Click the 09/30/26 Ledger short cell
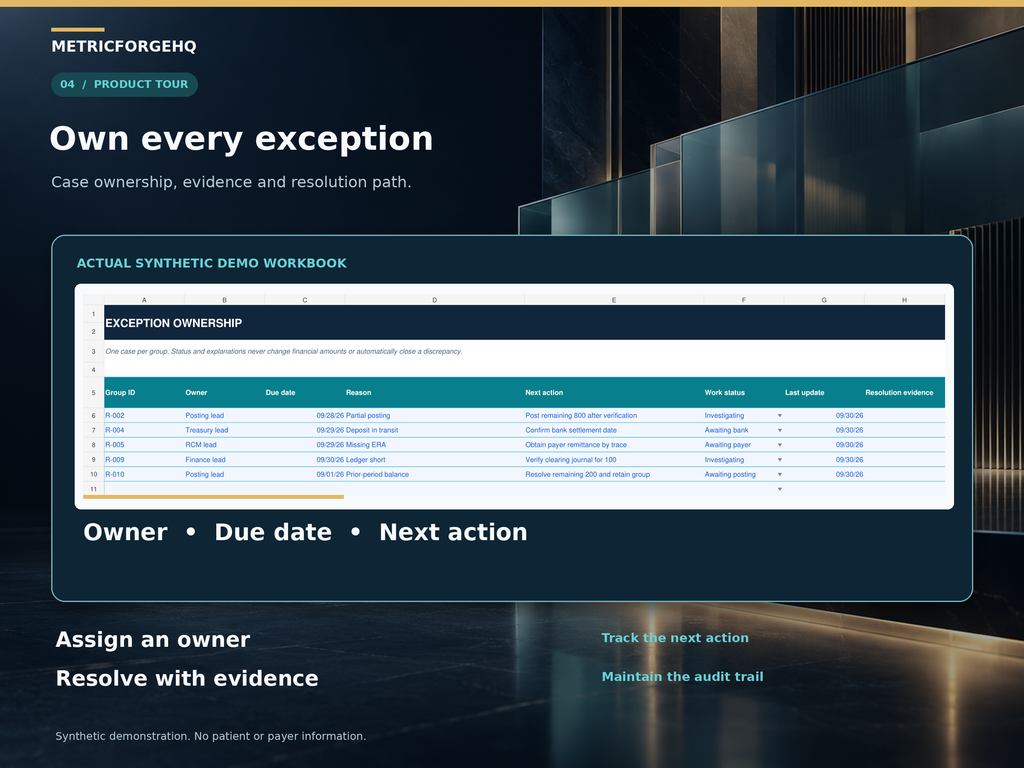The image size is (1024, 768). tap(351, 460)
